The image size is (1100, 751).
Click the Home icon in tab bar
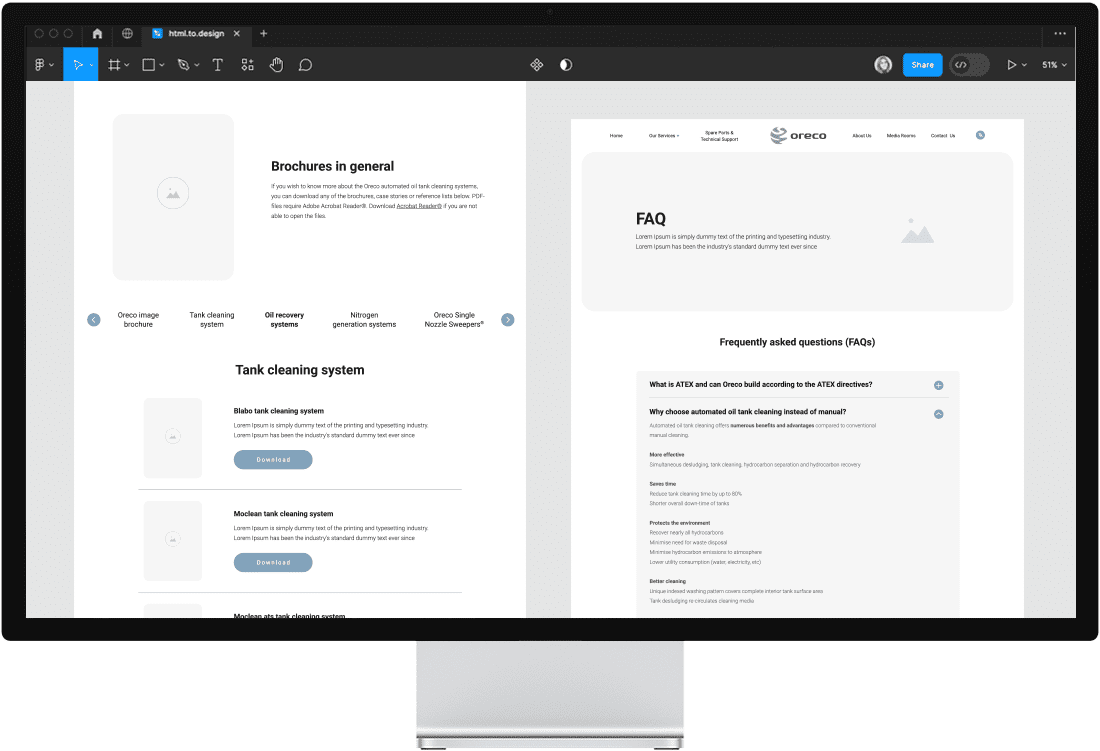98,33
